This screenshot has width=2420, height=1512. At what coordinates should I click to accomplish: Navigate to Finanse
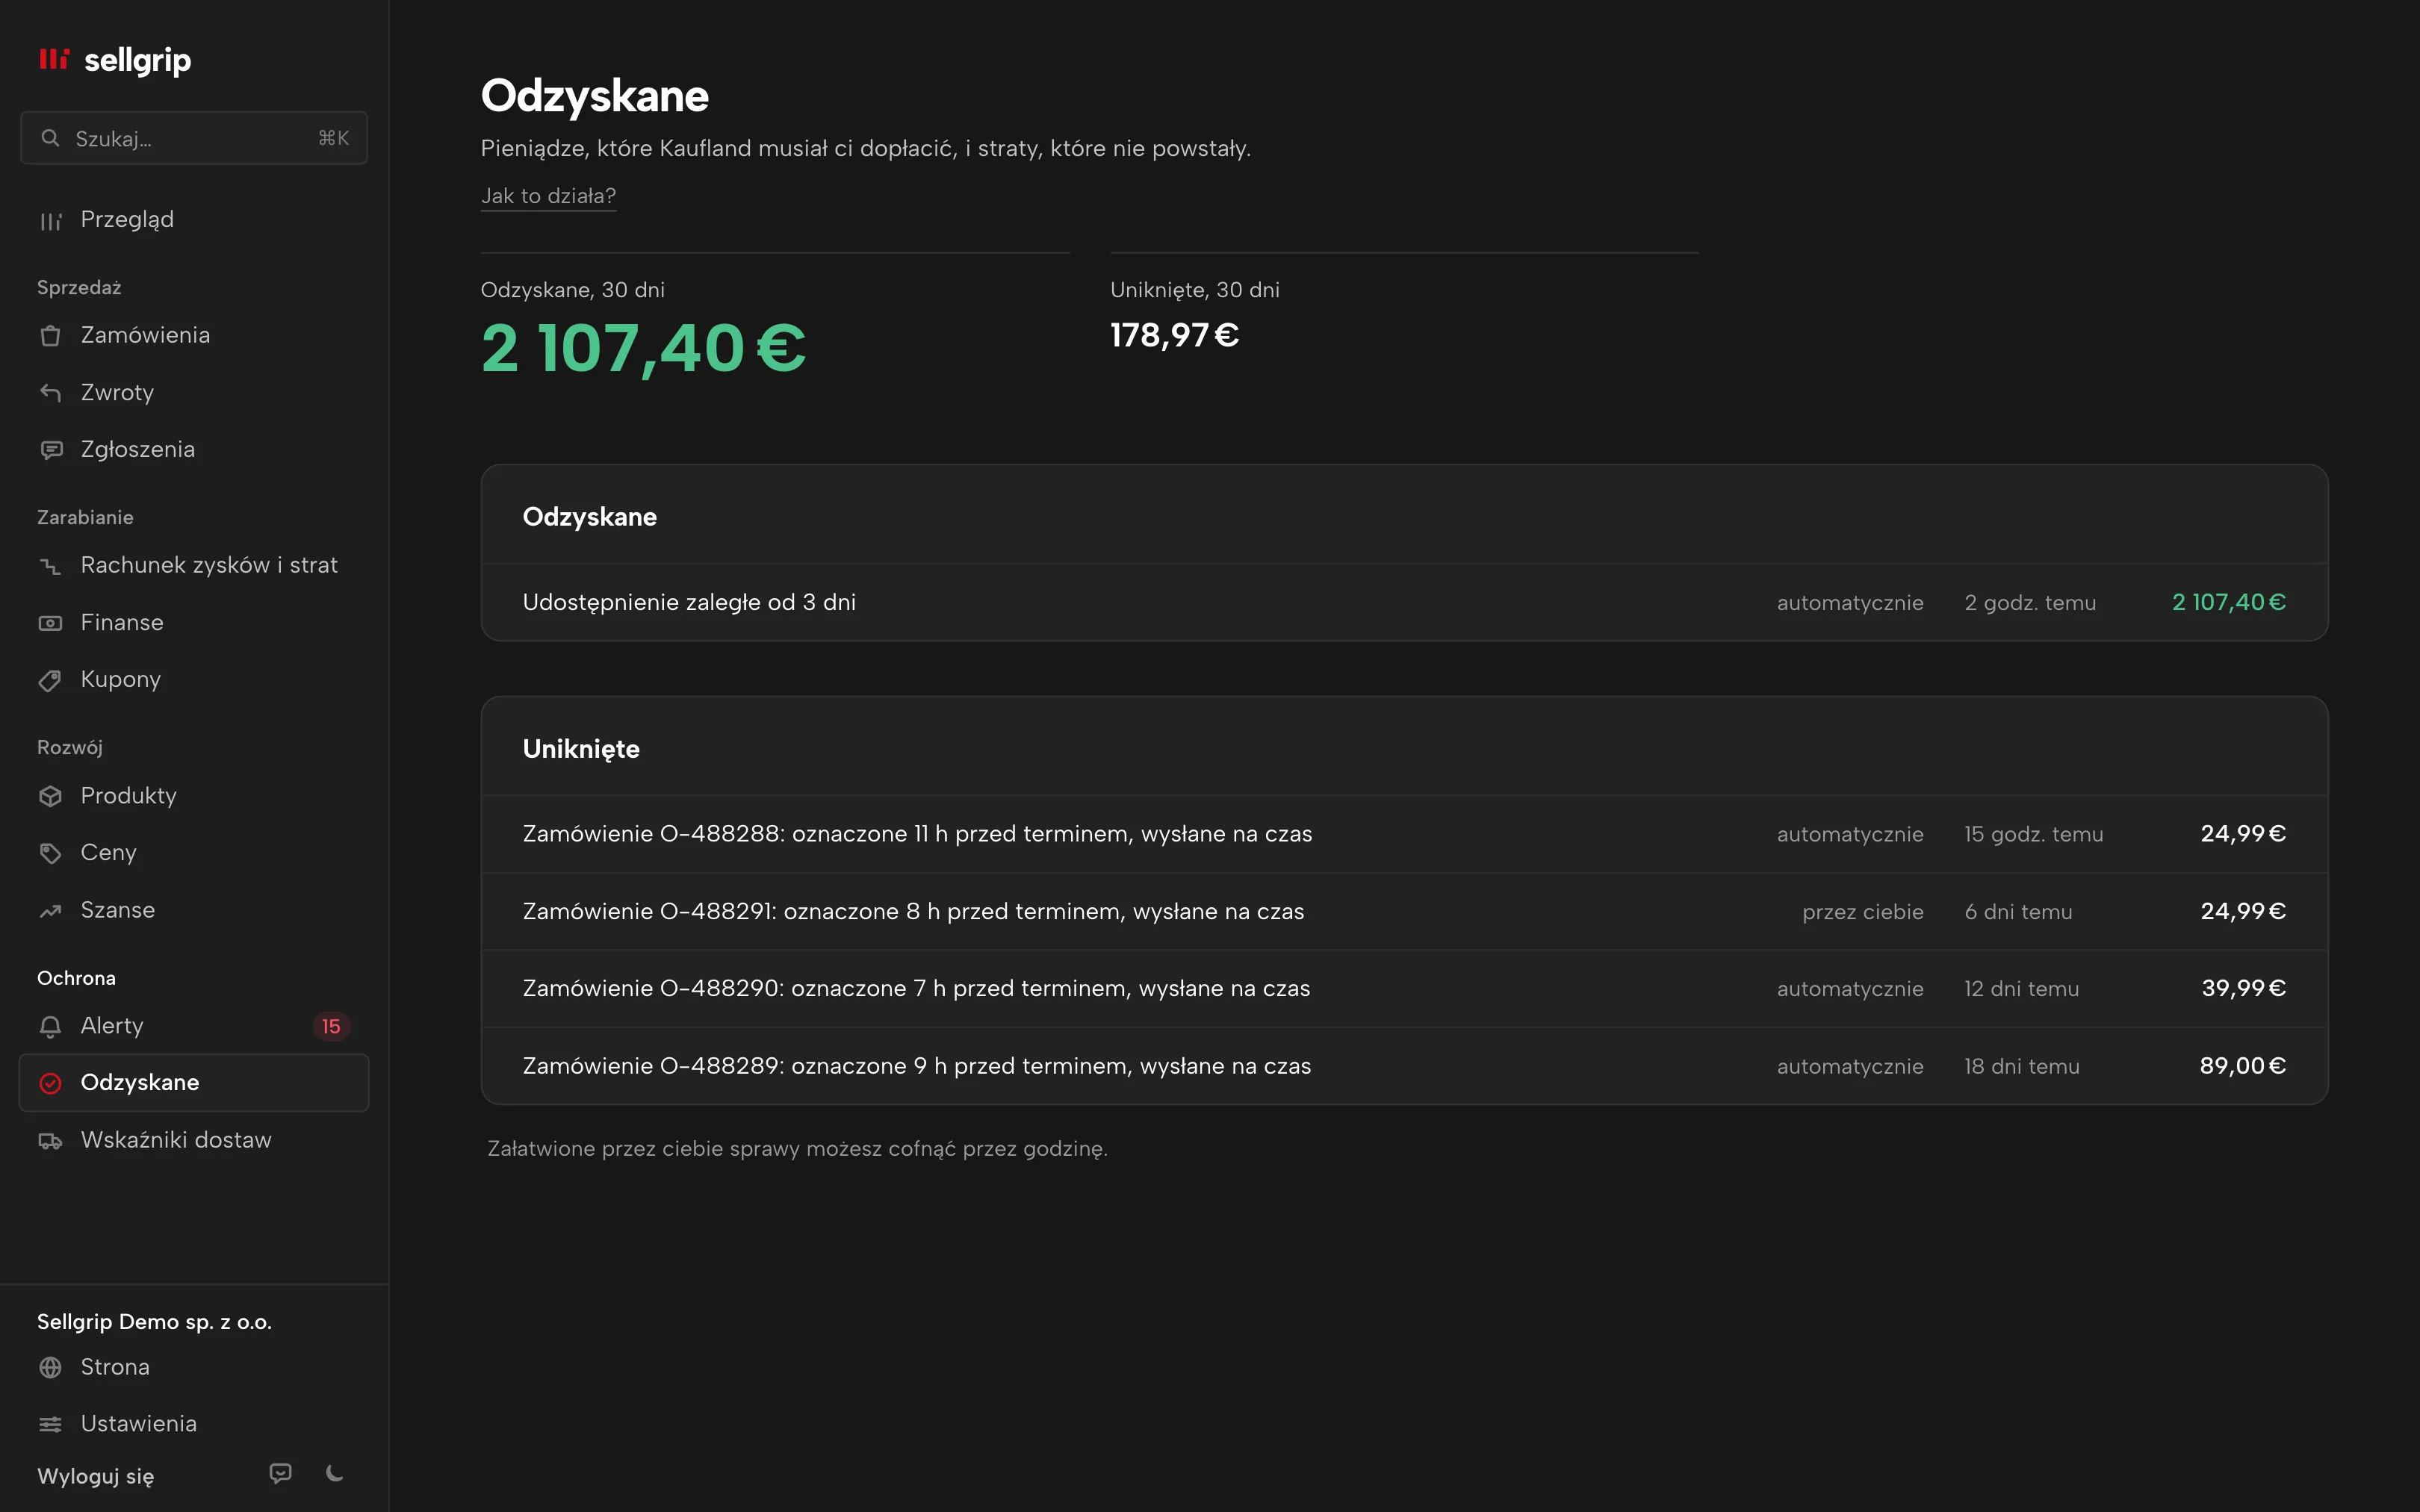pyautogui.click(x=194, y=623)
